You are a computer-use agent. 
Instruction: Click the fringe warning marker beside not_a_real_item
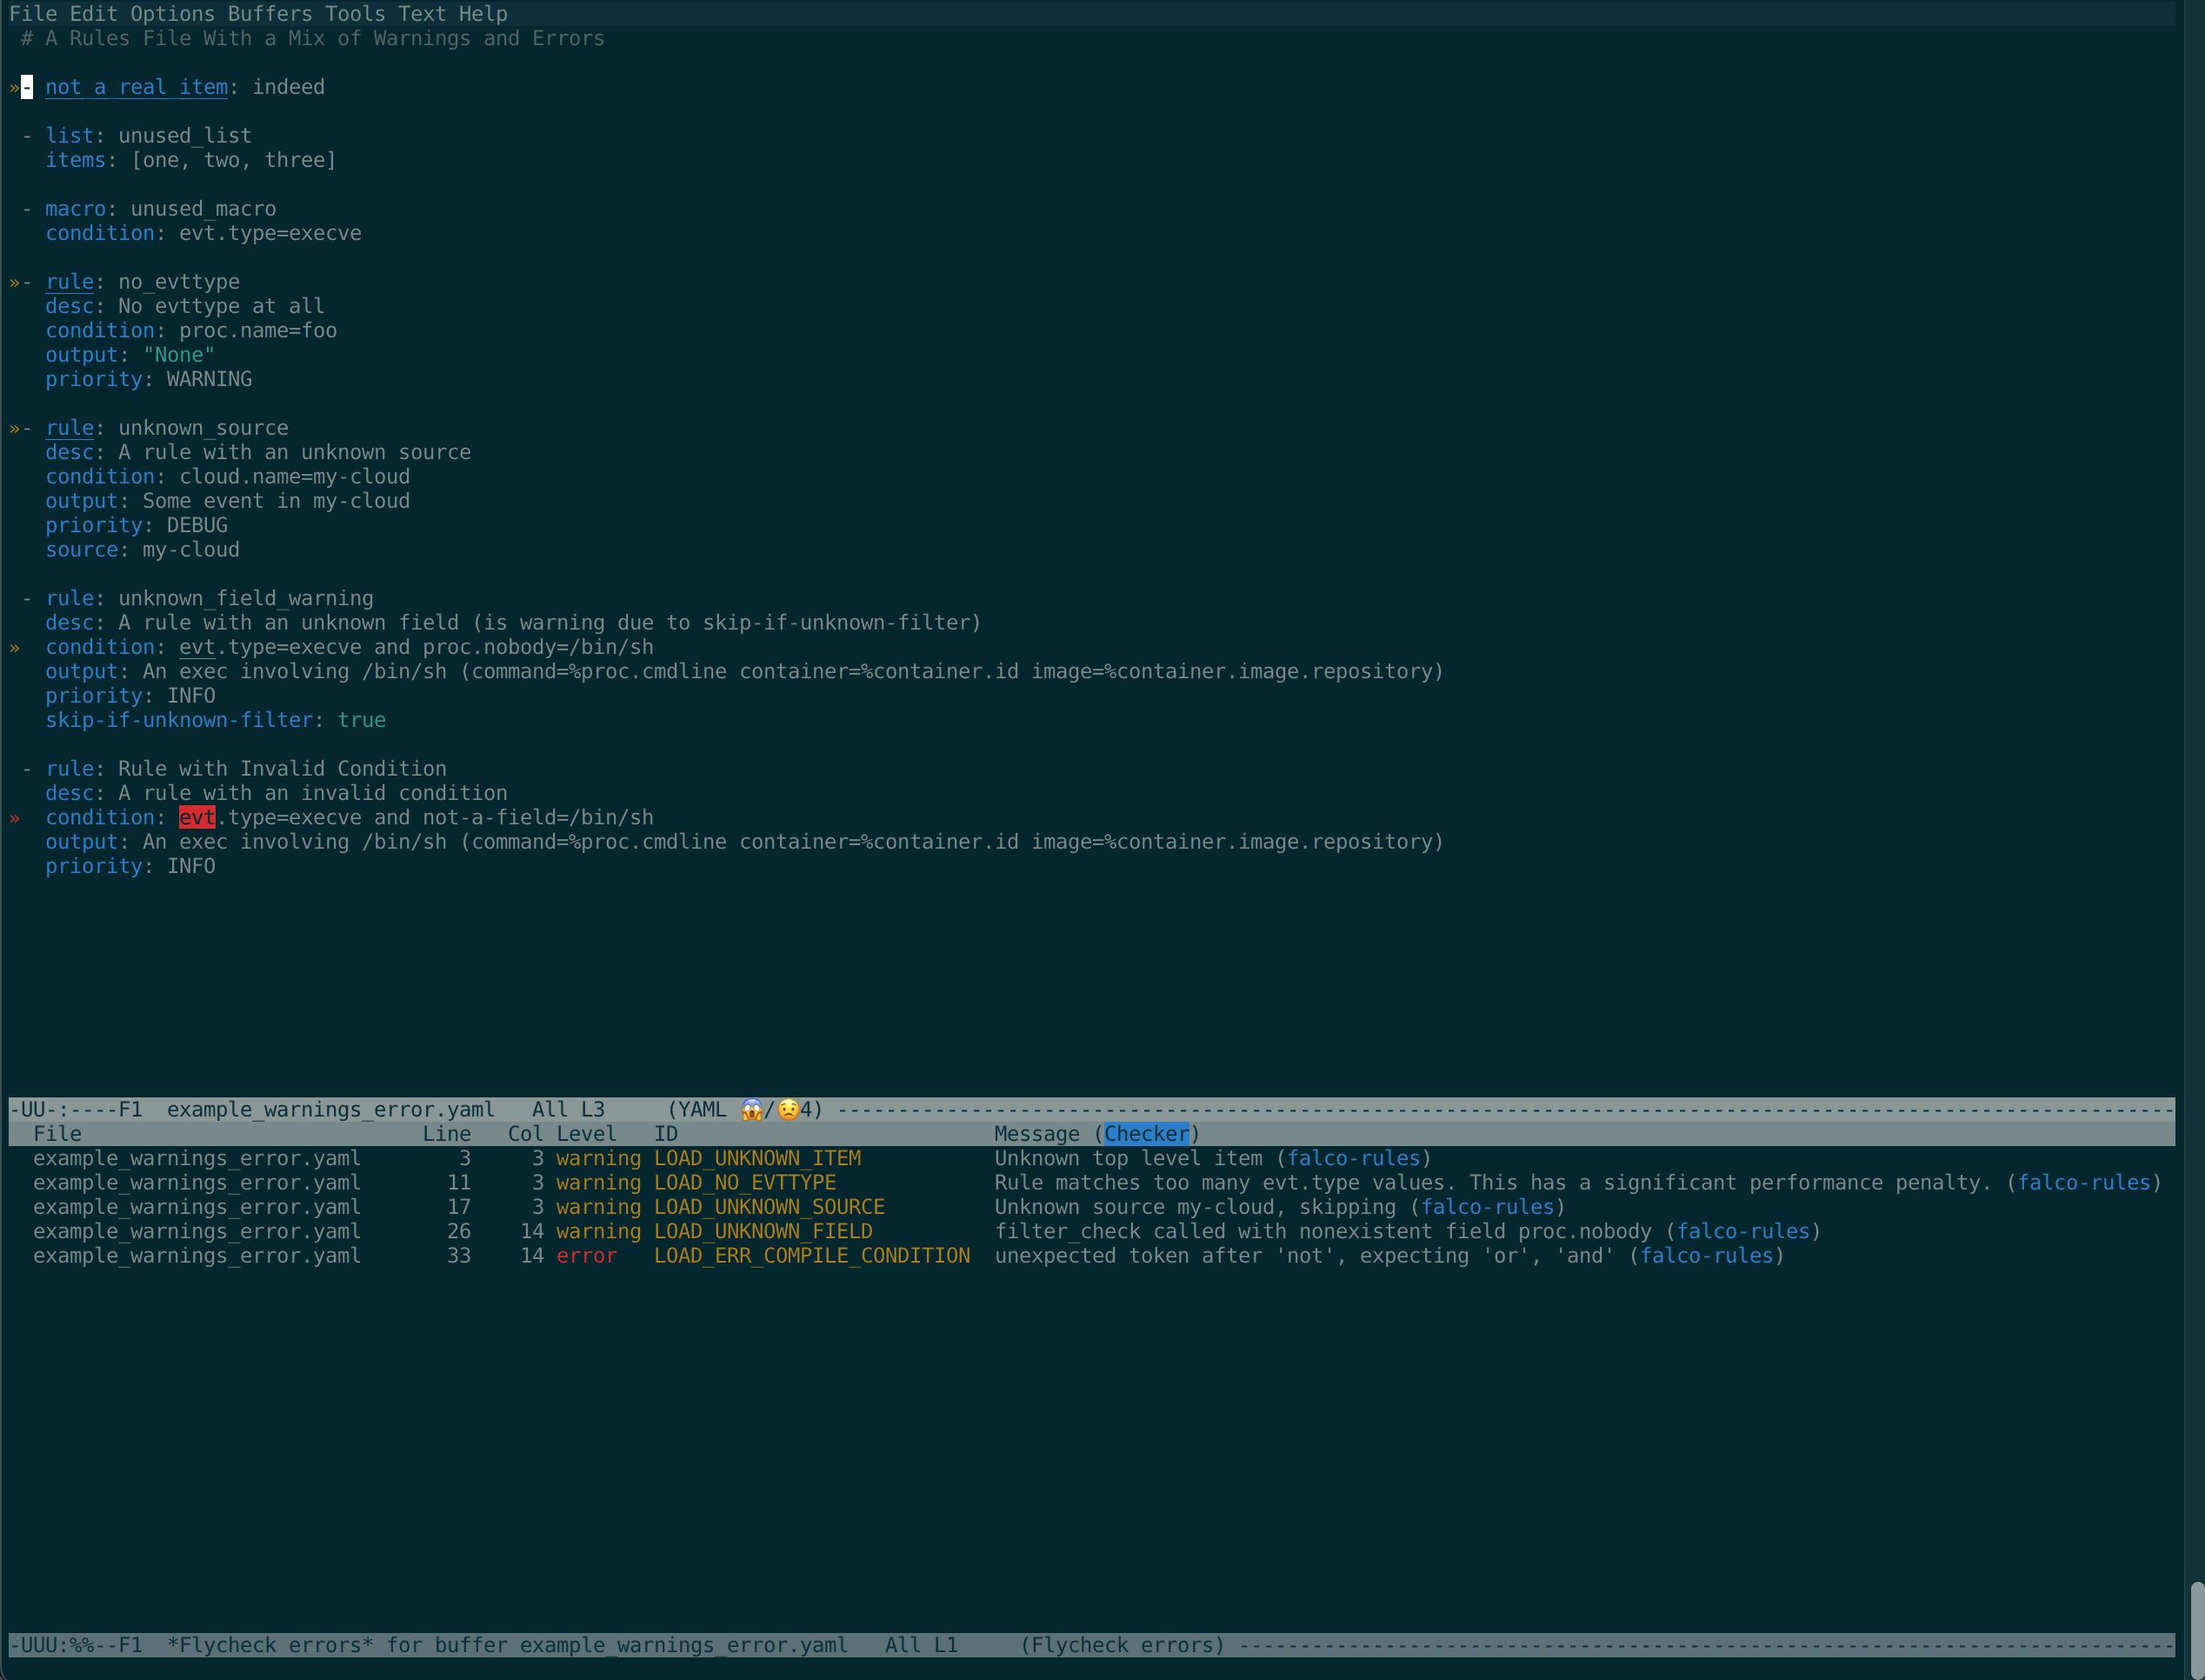14,88
